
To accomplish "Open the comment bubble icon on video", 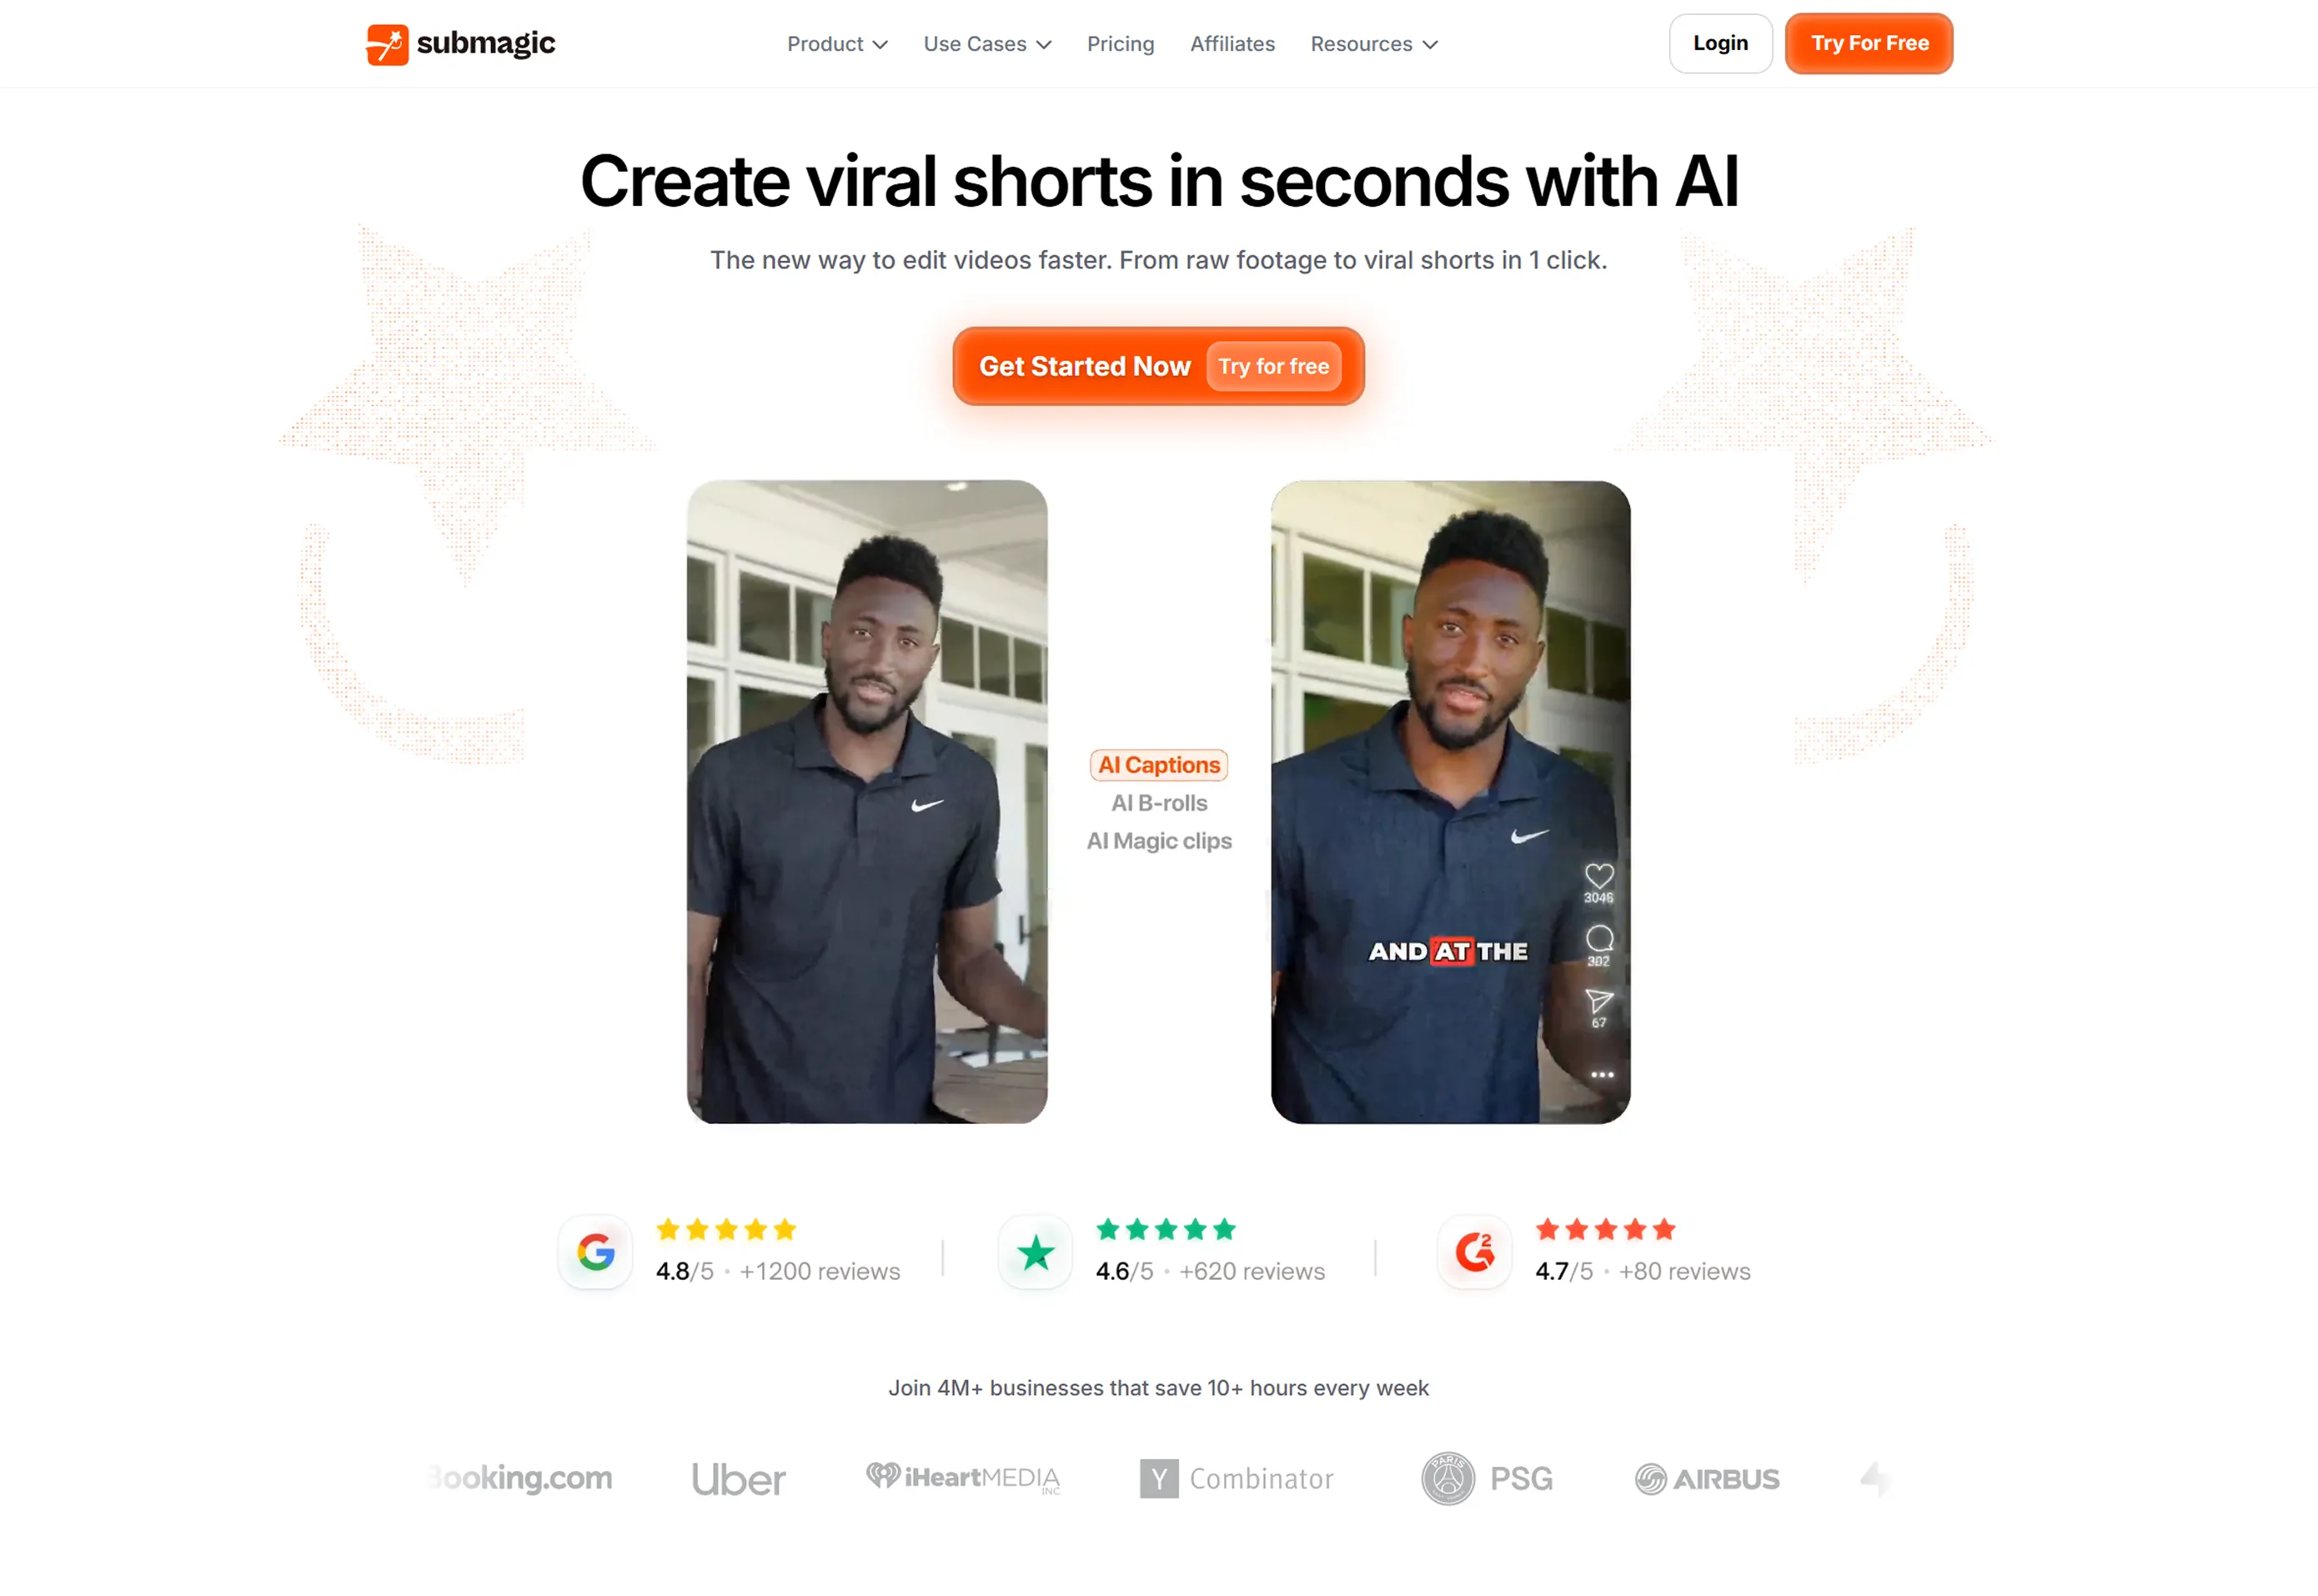I will pos(1599,938).
